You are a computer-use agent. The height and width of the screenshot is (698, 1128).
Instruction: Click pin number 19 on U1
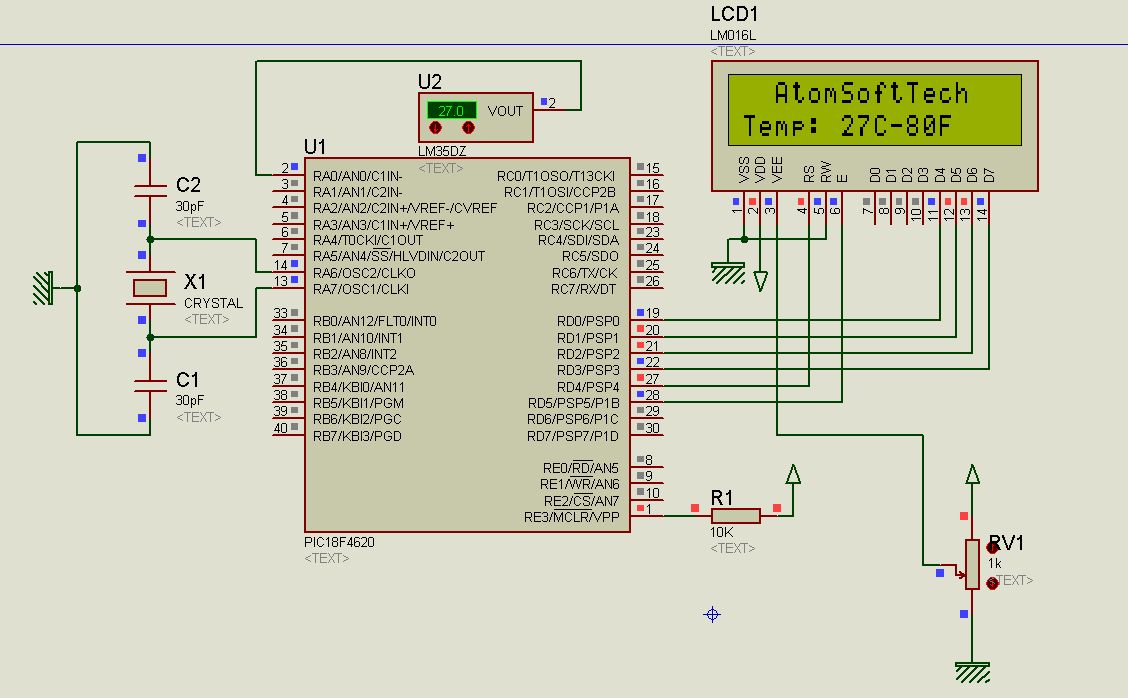tap(652, 313)
